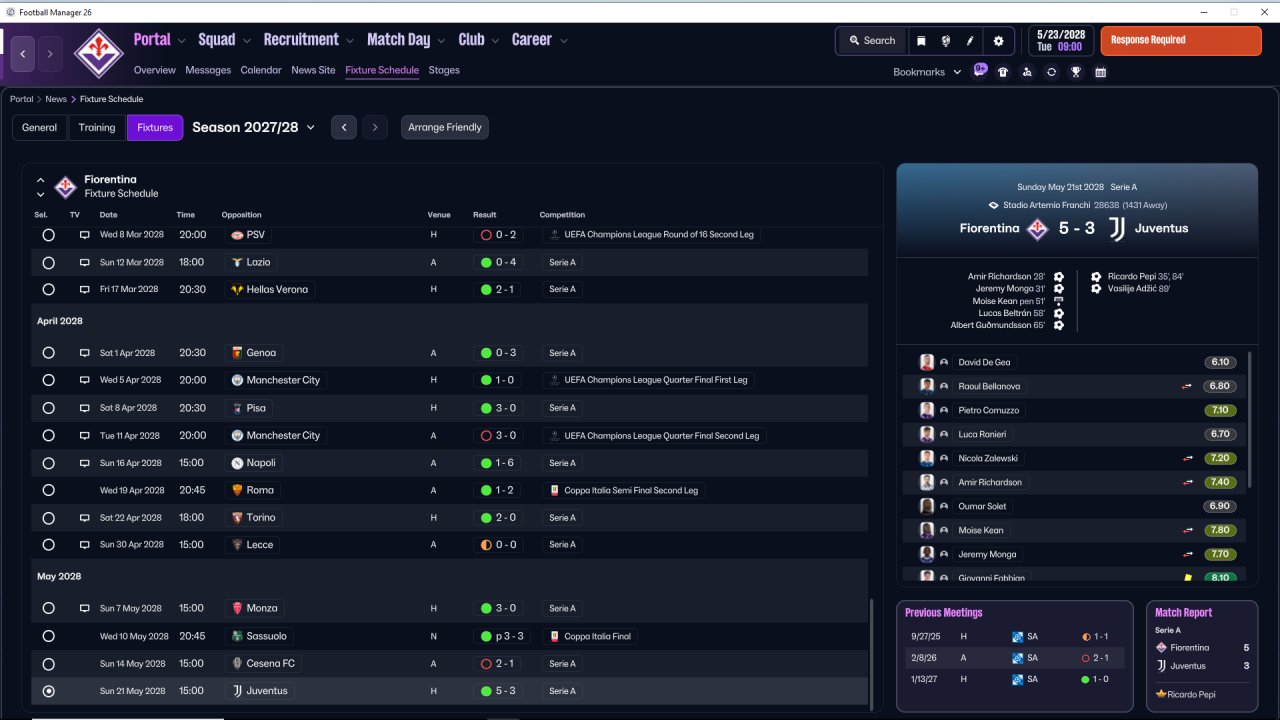Click the TV icon in the Lazio row
This screenshot has width=1280, height=720.
coord(85,262)
